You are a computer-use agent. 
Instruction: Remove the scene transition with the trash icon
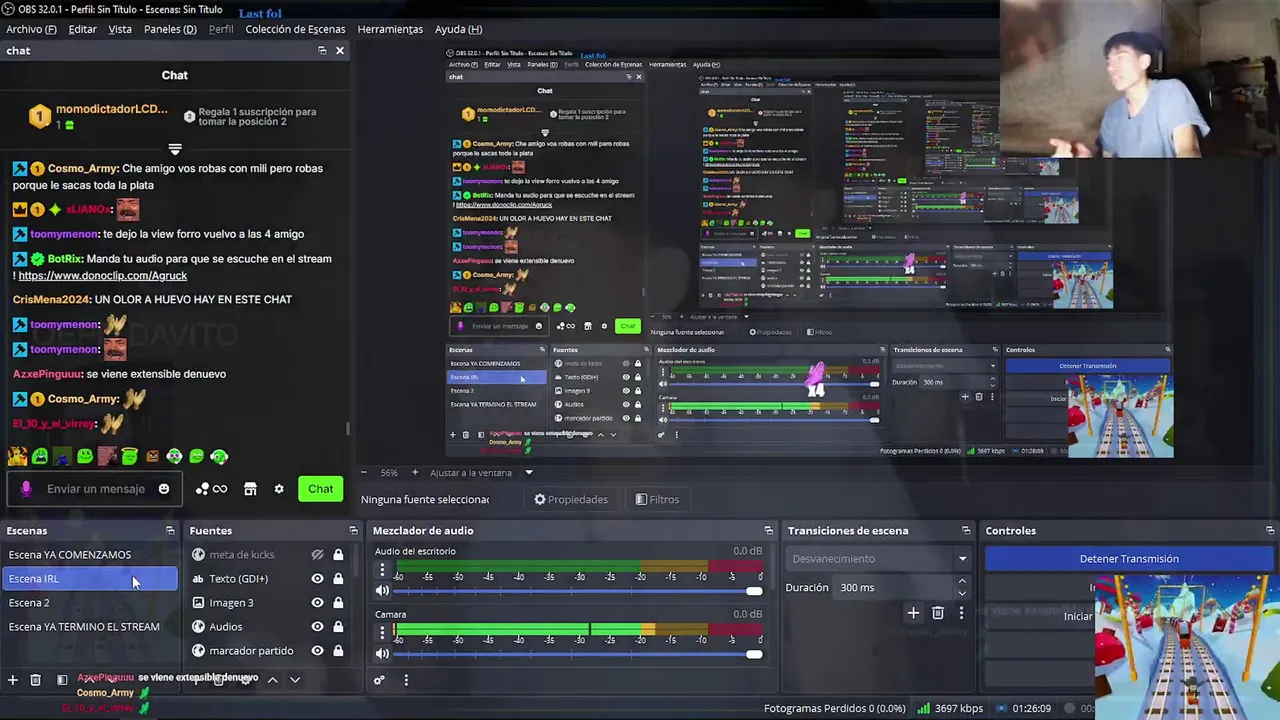tap(937, 613)
